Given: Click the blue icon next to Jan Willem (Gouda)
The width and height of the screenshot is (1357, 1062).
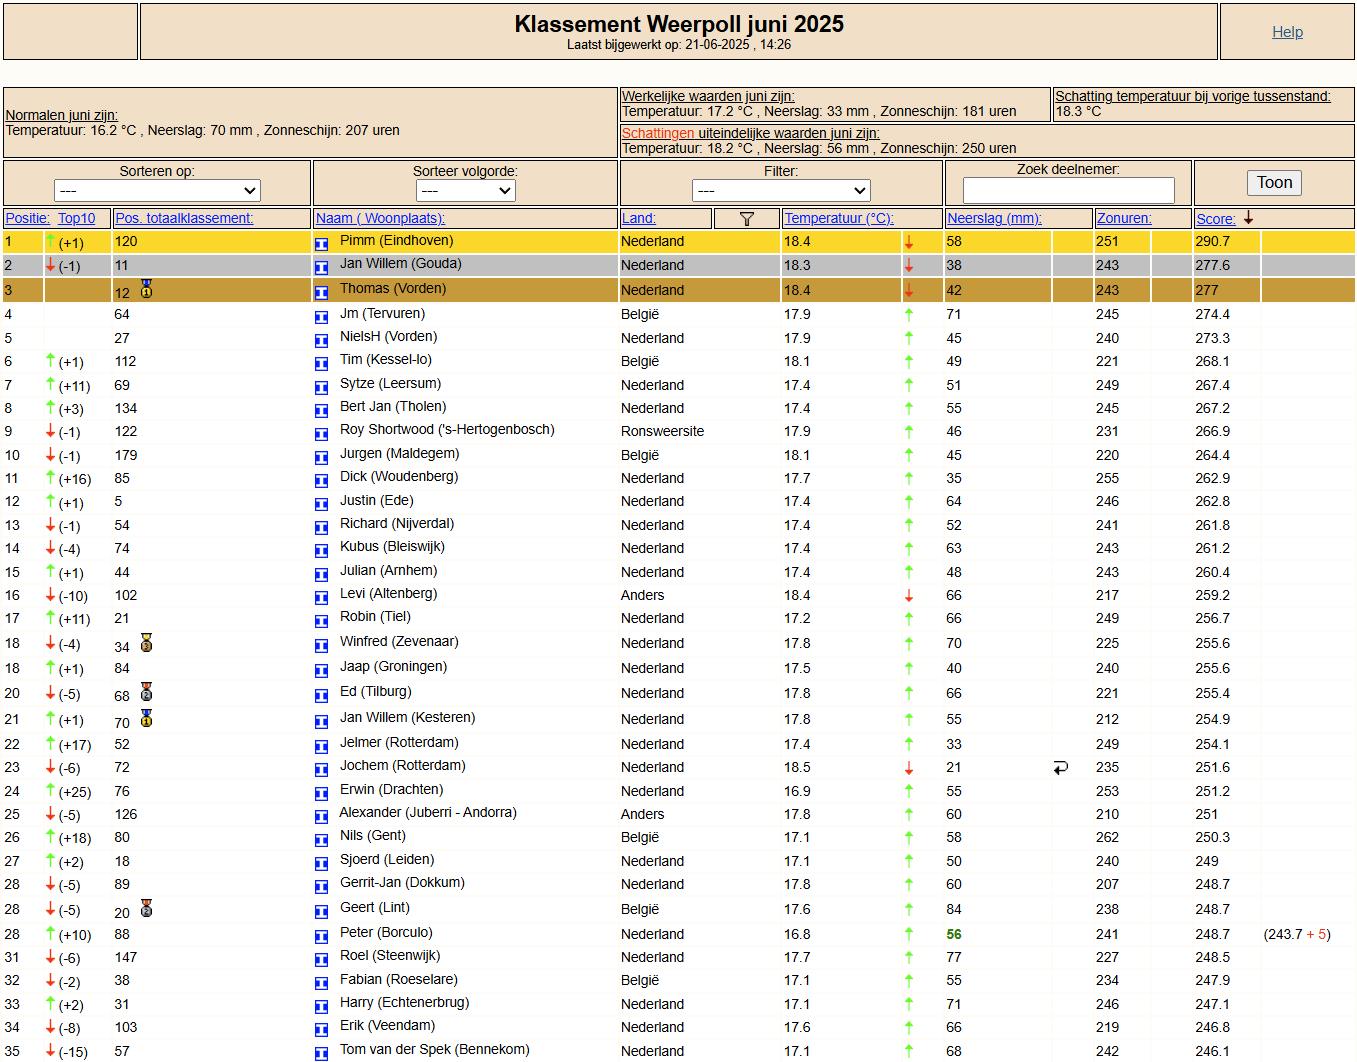Looking at the screenshot, I should coord(321,267).
